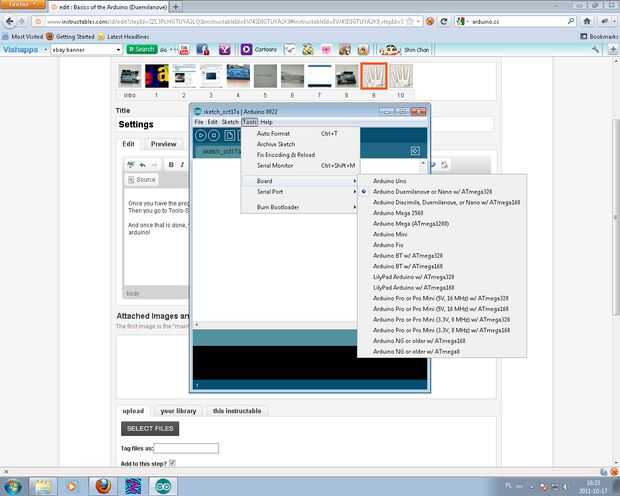Go back with Firefox back arrow

pos(9,21)
